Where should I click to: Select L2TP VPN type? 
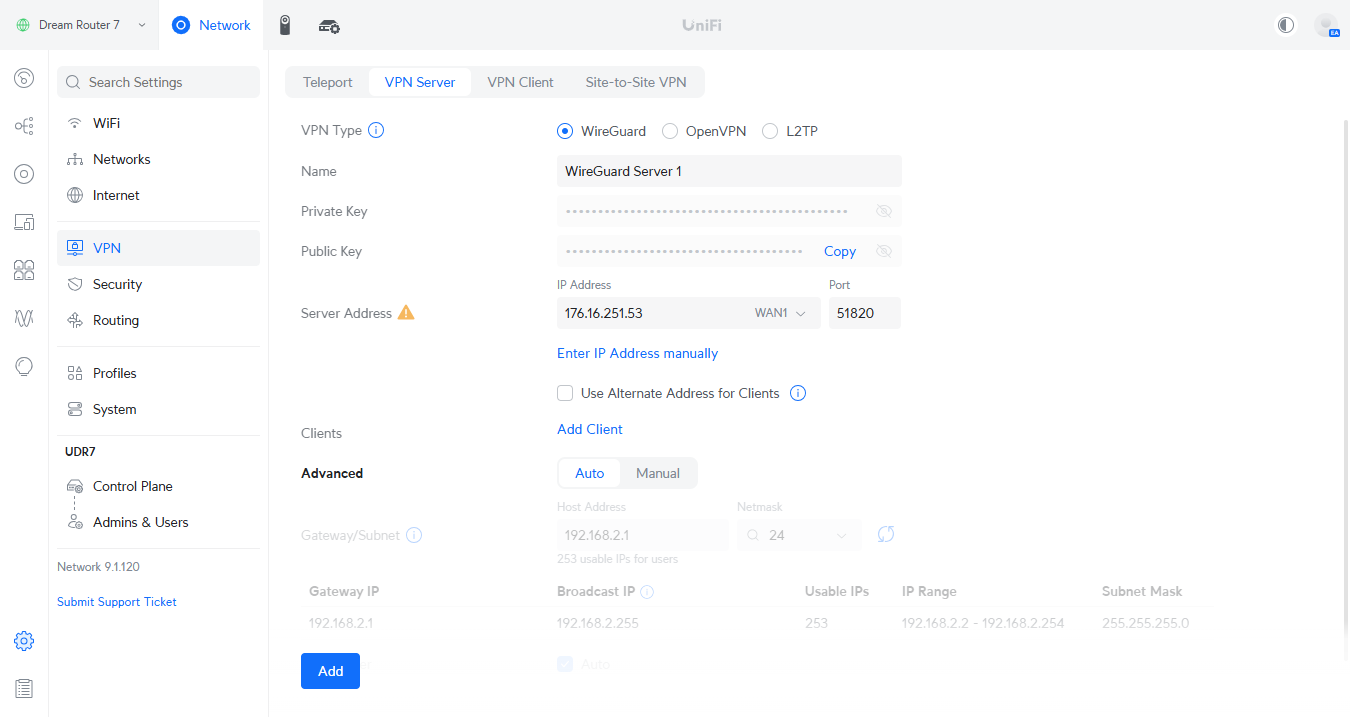770,131
